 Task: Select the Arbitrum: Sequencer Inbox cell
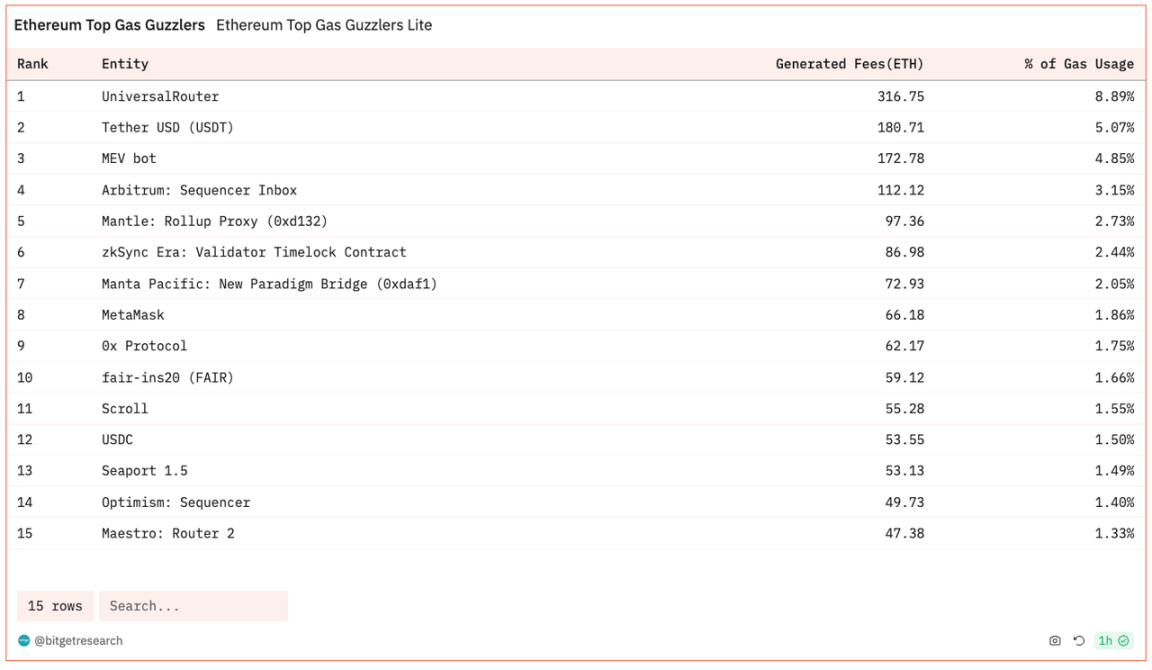[199, 190]
